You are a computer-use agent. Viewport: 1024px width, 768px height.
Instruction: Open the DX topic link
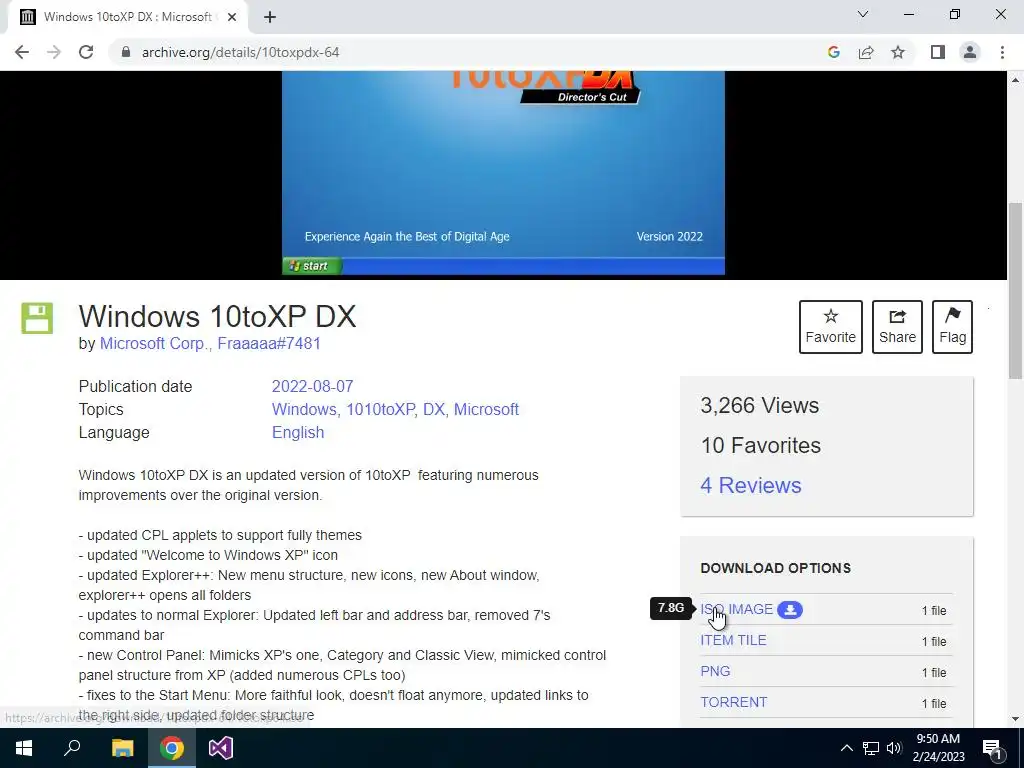pyautogui.click(x=434, y=409)
